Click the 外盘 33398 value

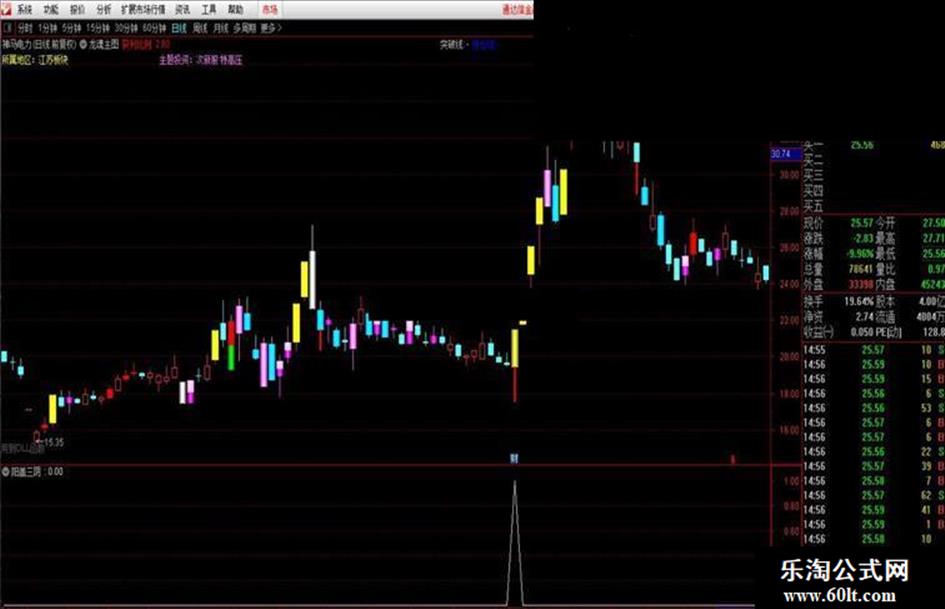[861, 284]
